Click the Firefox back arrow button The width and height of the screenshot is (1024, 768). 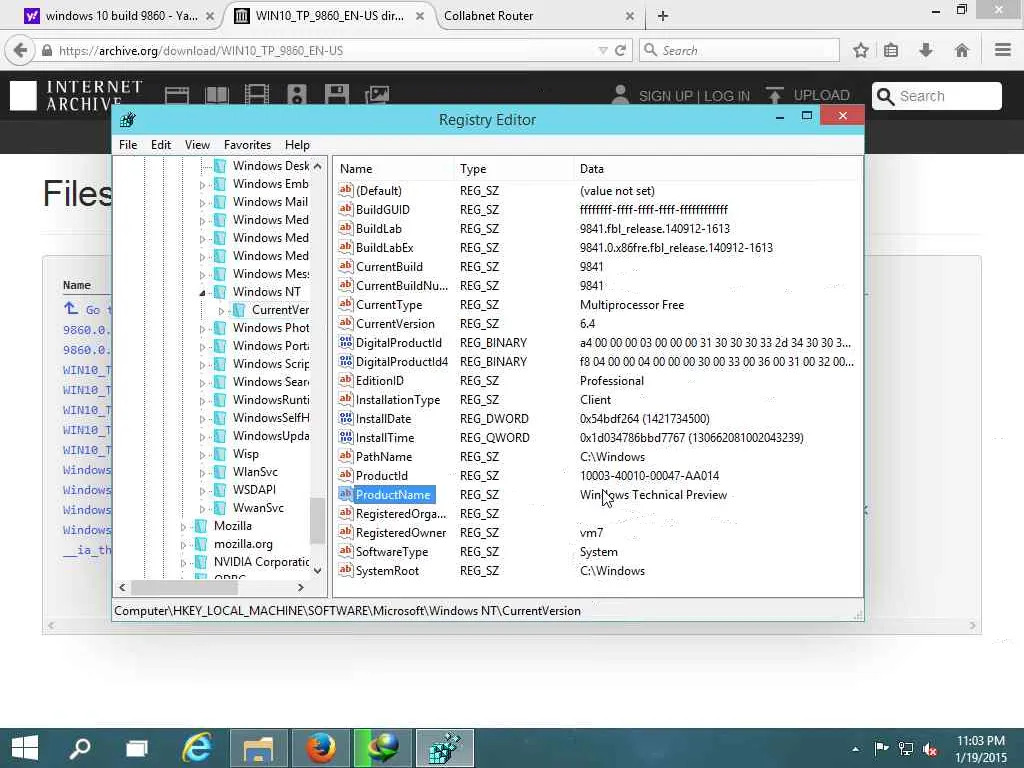coord(20,50)
